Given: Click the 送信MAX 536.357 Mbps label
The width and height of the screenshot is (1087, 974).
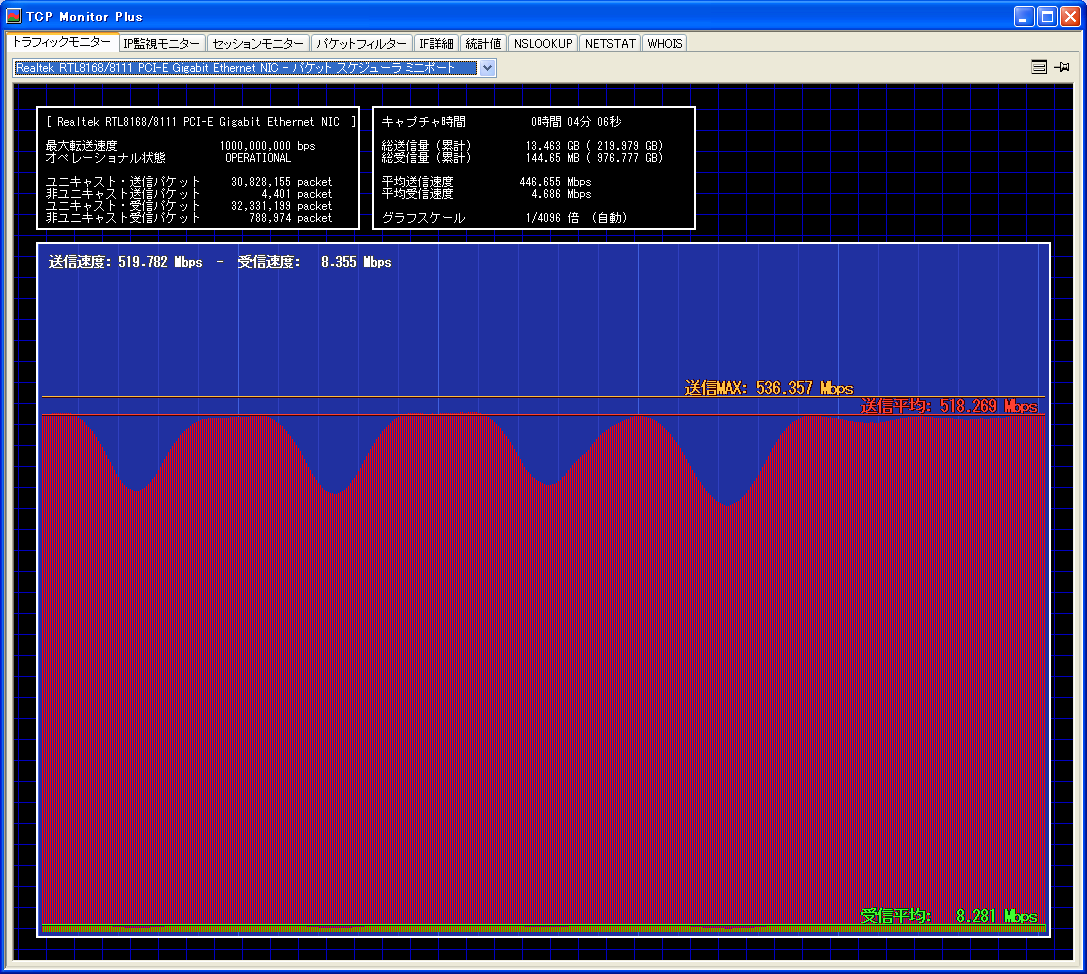Looking at the screenshot, I should [x=768, y=388].
